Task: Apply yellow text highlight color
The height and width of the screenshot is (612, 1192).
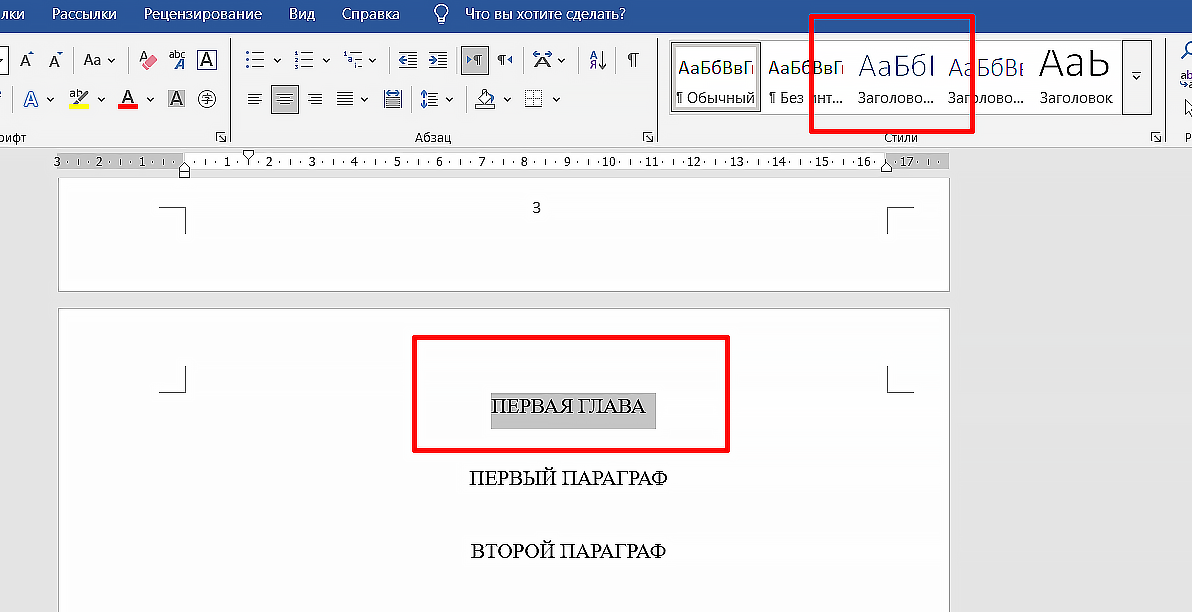Action: 79,99
